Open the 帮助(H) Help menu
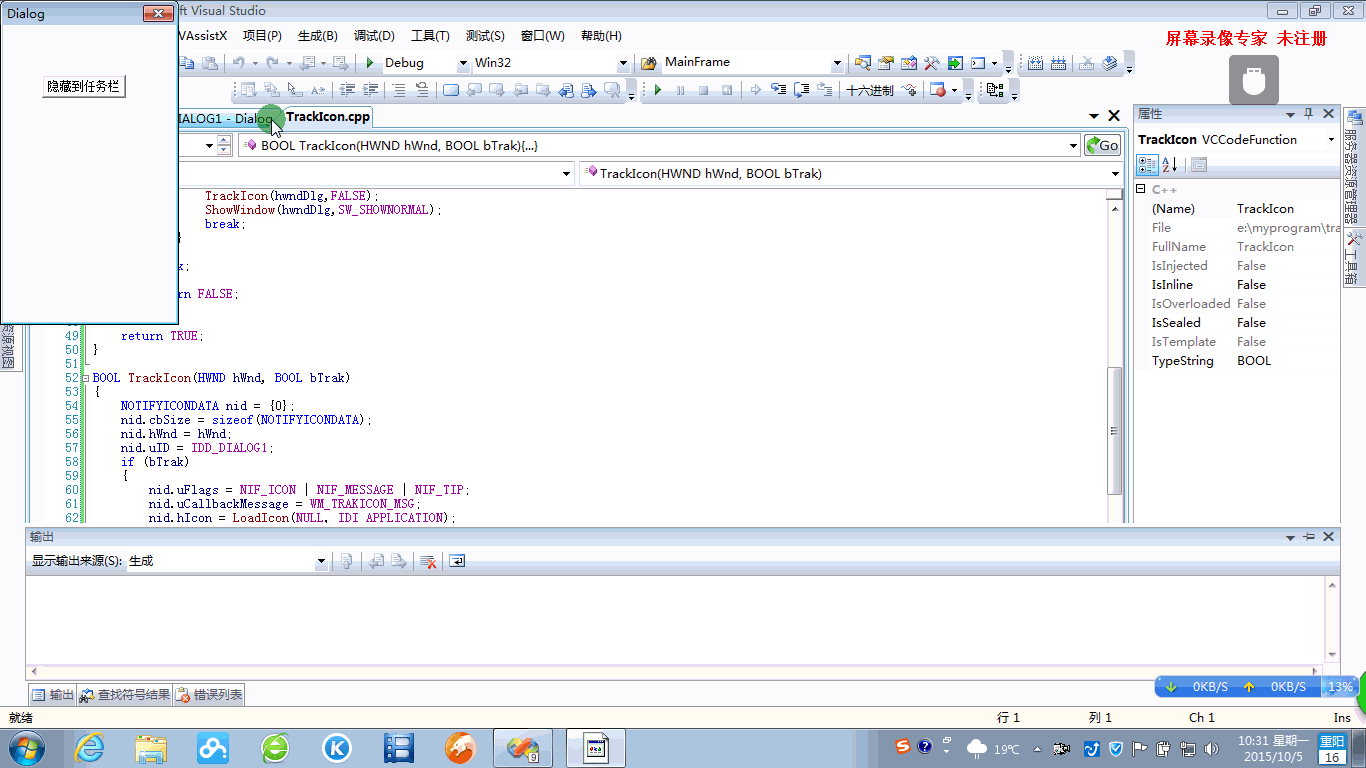This screenshot has height=768, width=1366. pos(601,36)
